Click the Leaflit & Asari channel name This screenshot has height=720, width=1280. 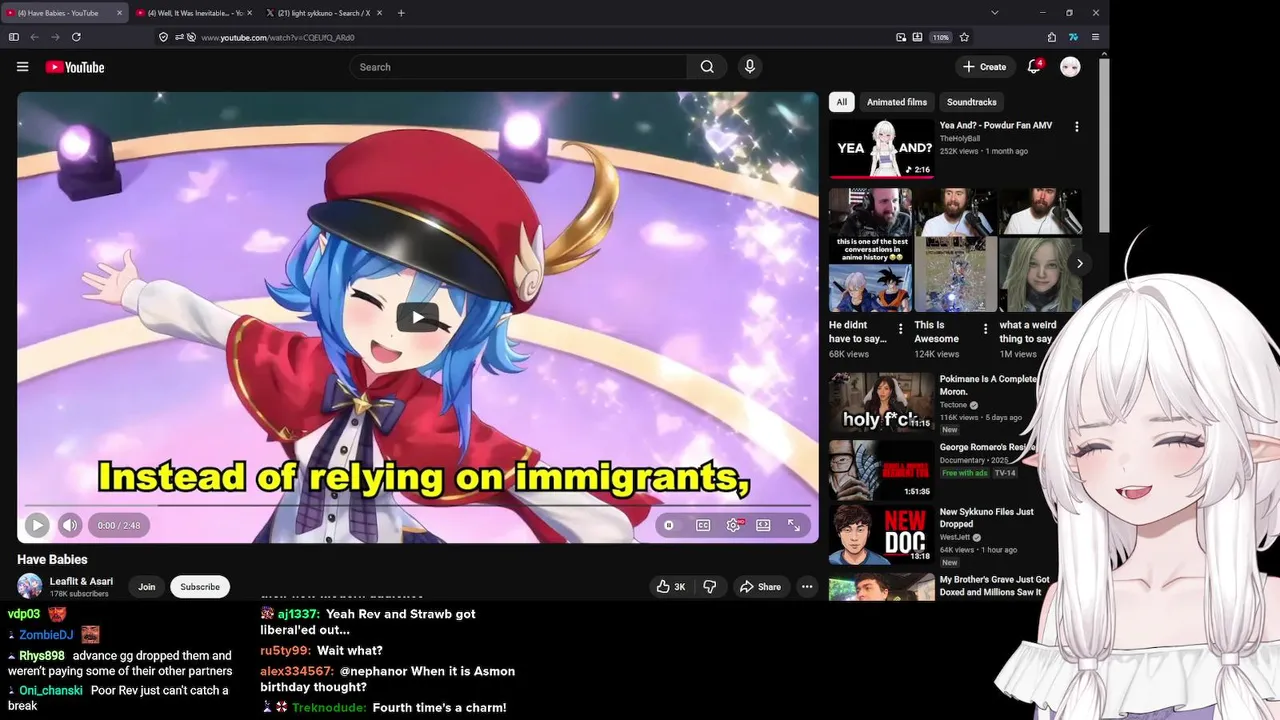tap(81, 581)
